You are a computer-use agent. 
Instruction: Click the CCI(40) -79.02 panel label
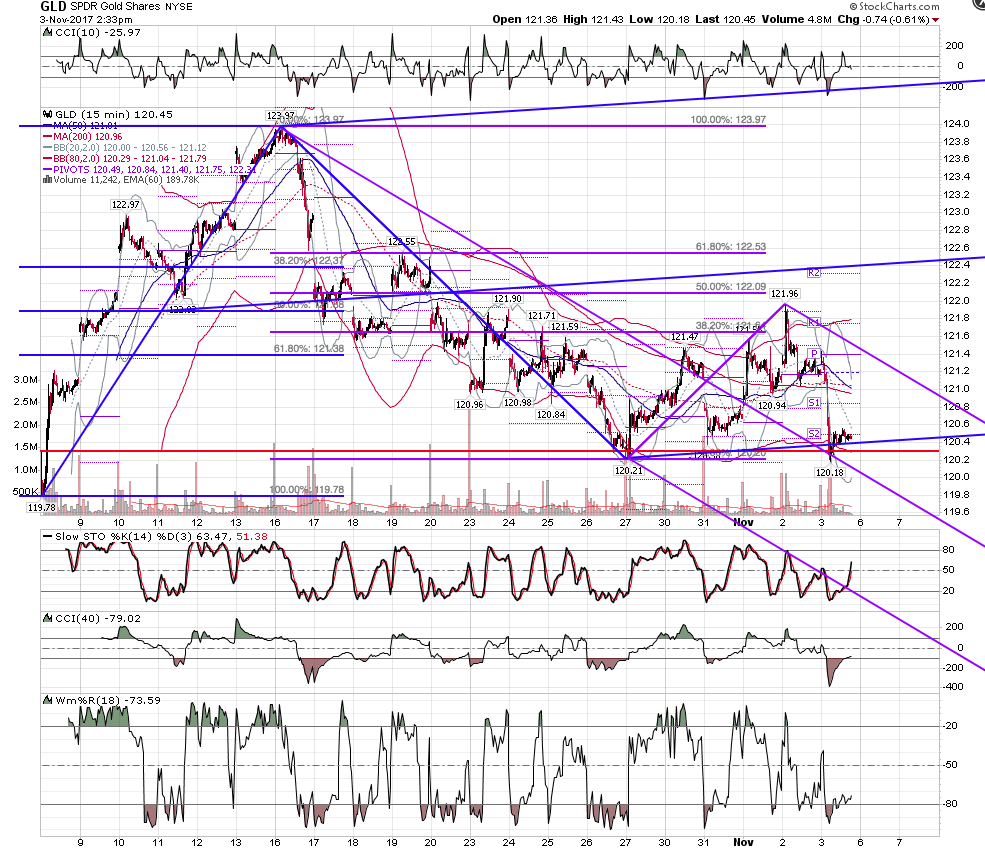pos(98,619)
